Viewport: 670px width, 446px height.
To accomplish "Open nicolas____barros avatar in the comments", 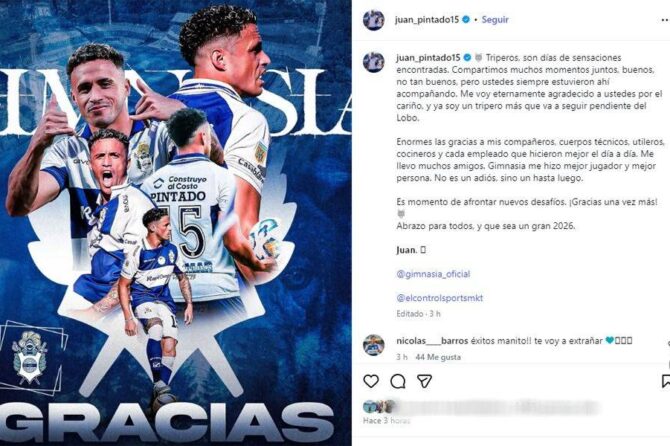I will (x=373, y=345).
